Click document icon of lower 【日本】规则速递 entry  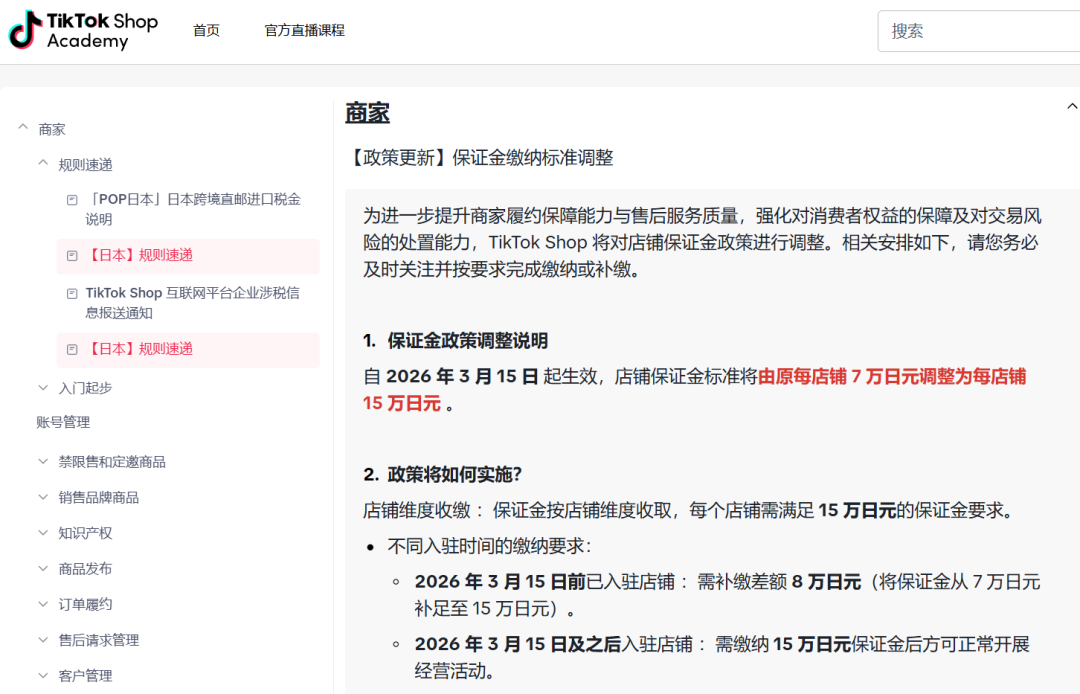(x=71, y=350)
